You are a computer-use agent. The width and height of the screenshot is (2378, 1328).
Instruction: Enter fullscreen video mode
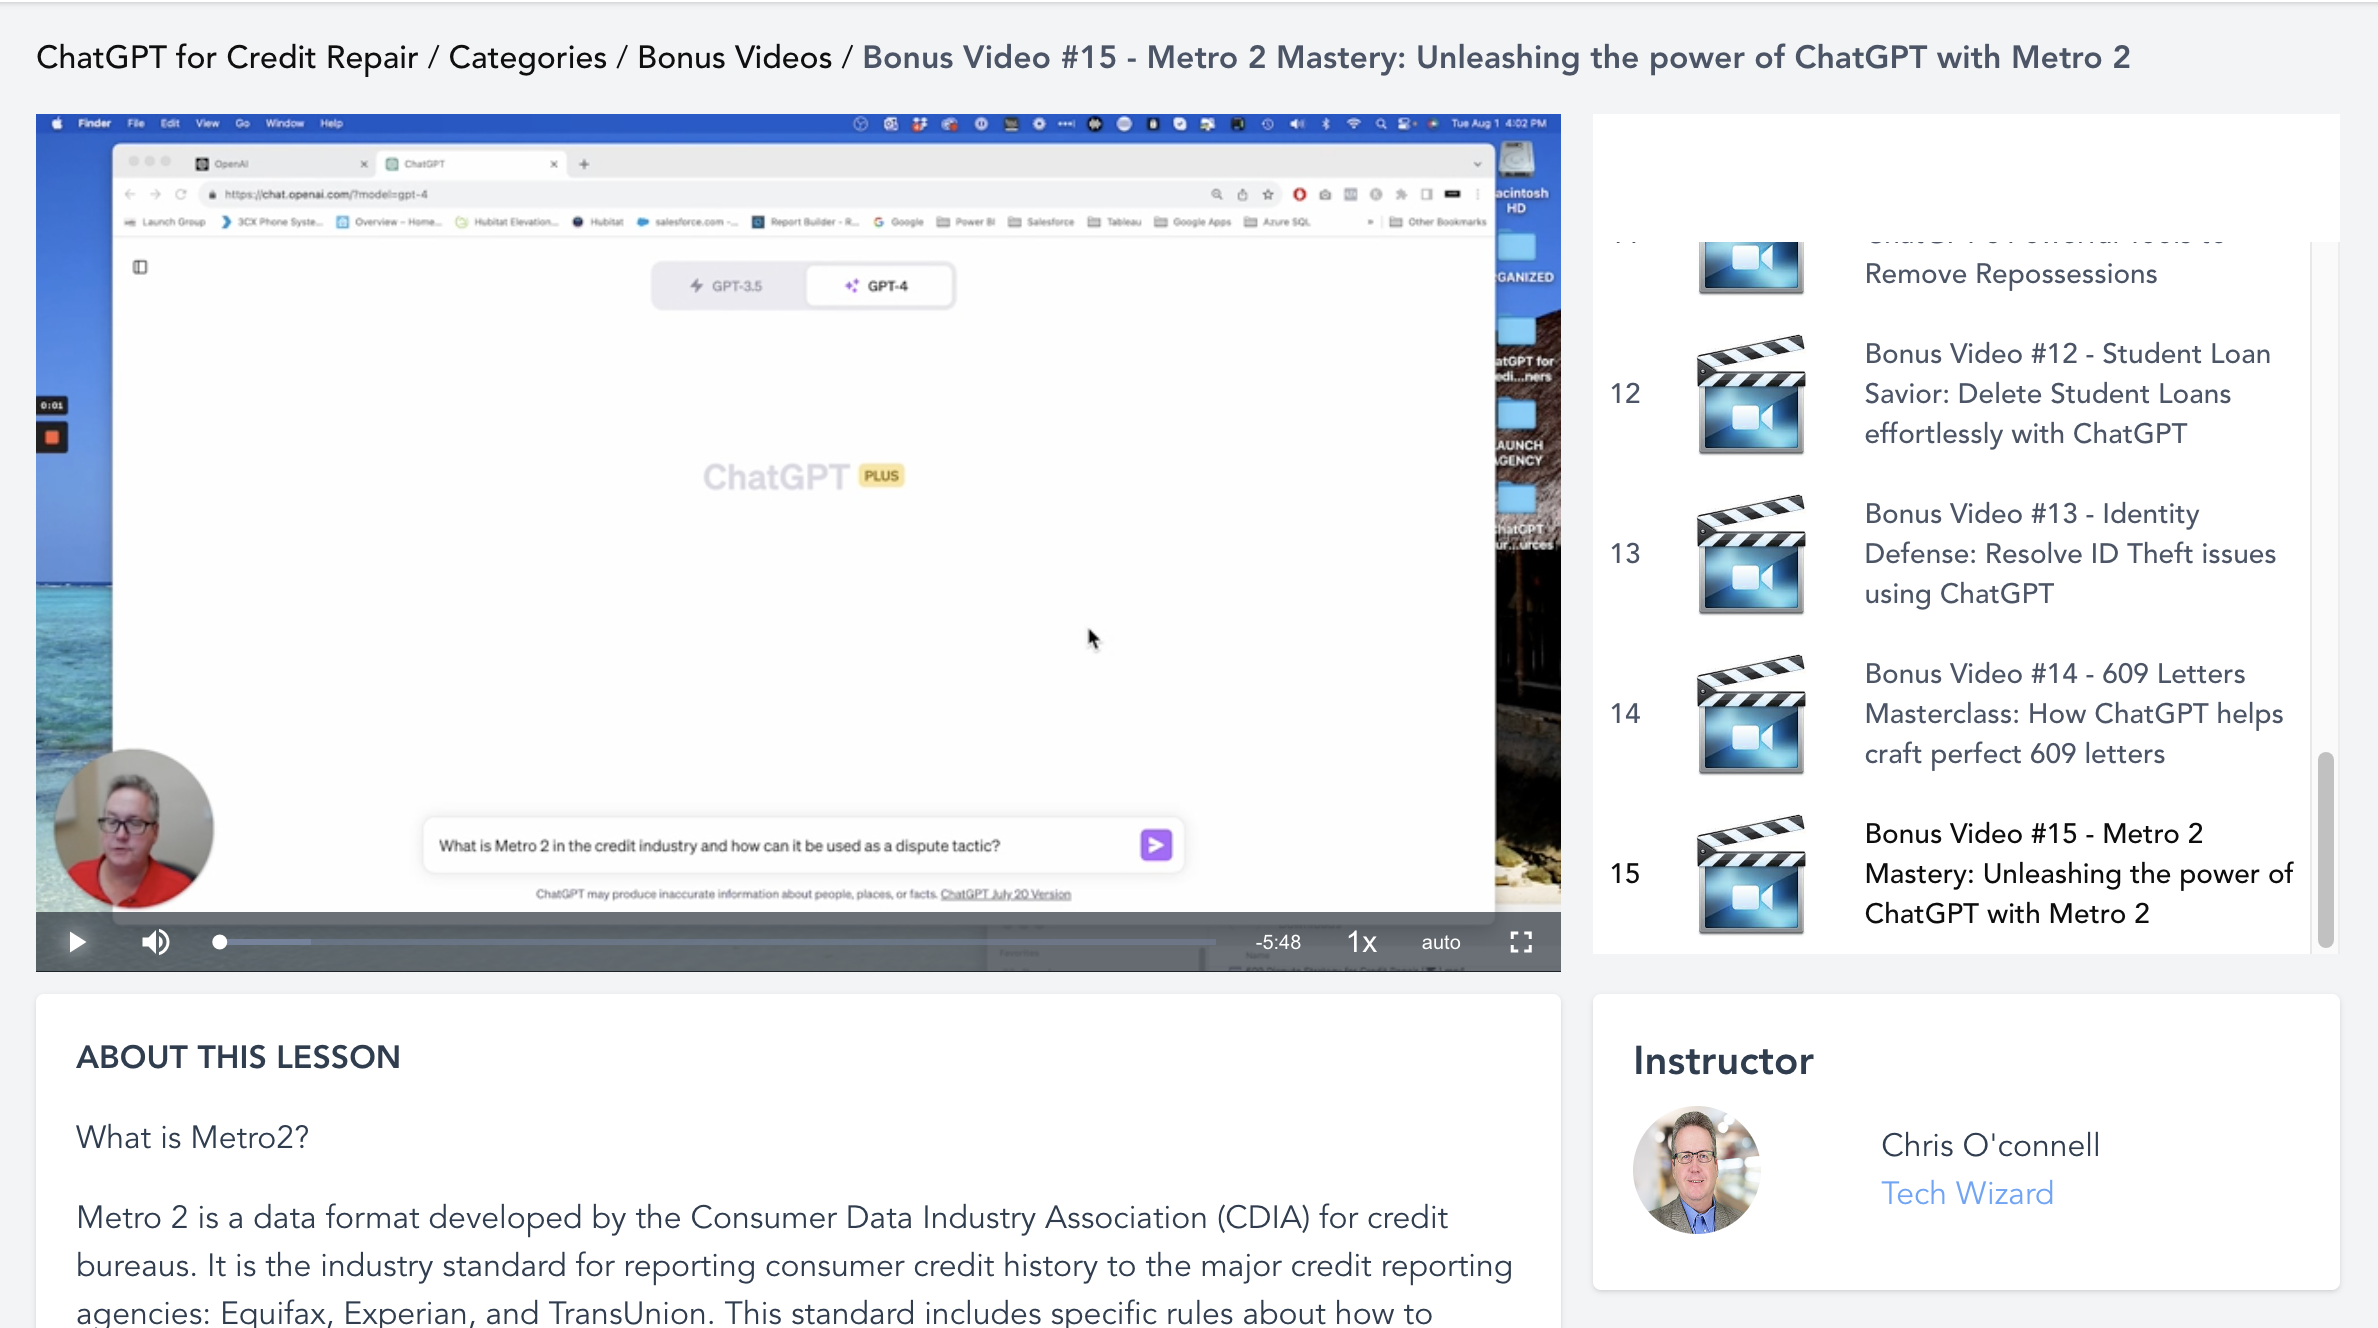(x=1521, y=942)
